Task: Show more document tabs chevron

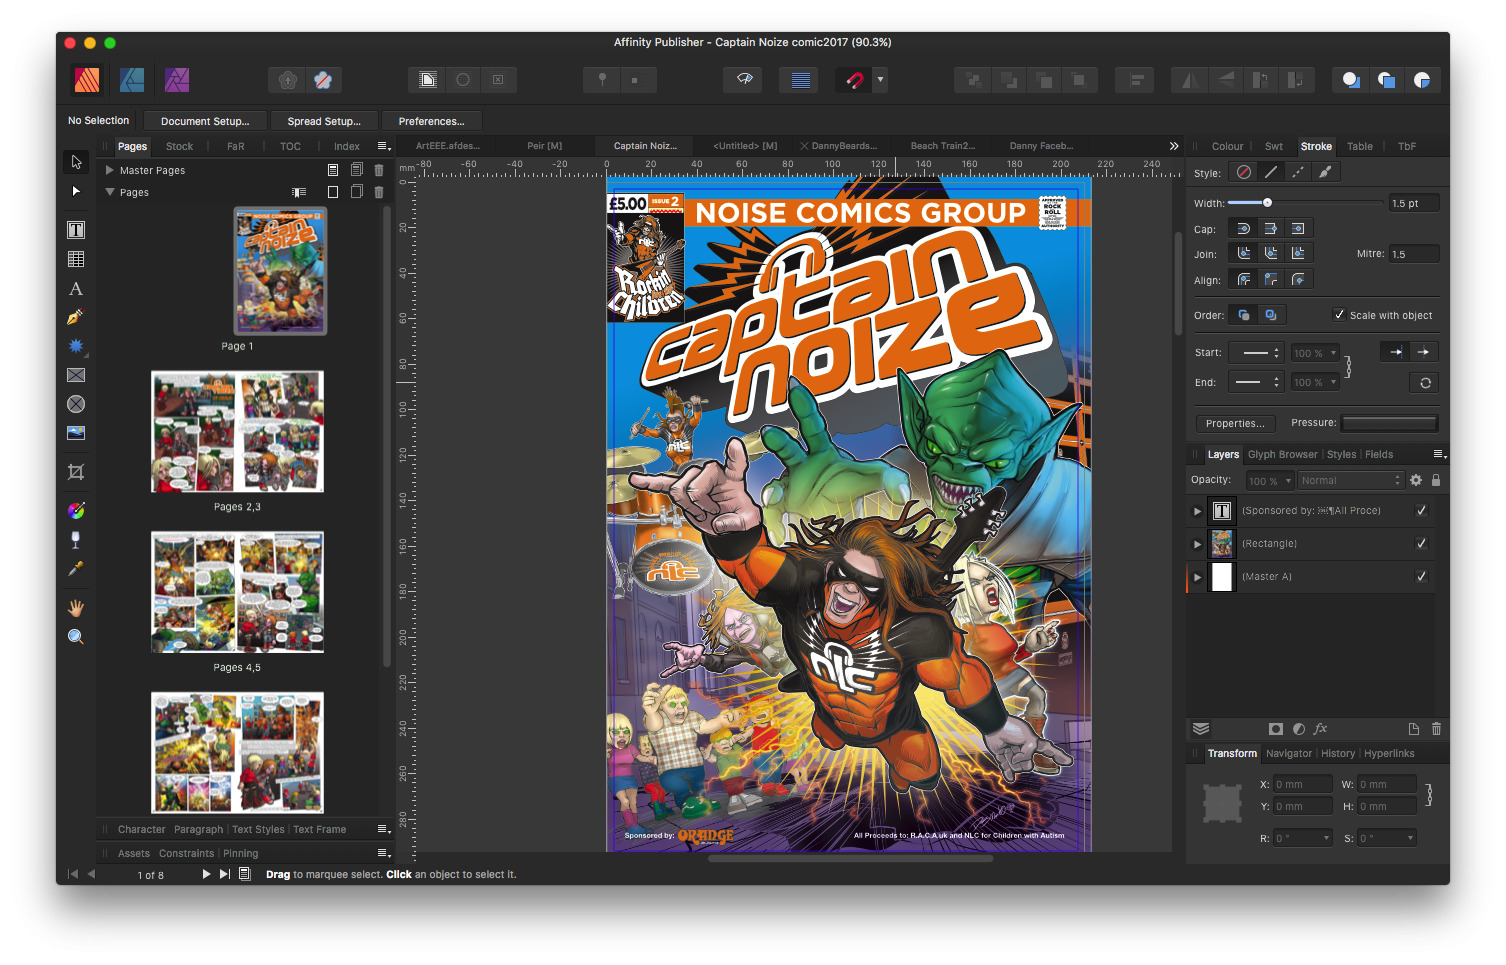Action: click(1173, 146)
